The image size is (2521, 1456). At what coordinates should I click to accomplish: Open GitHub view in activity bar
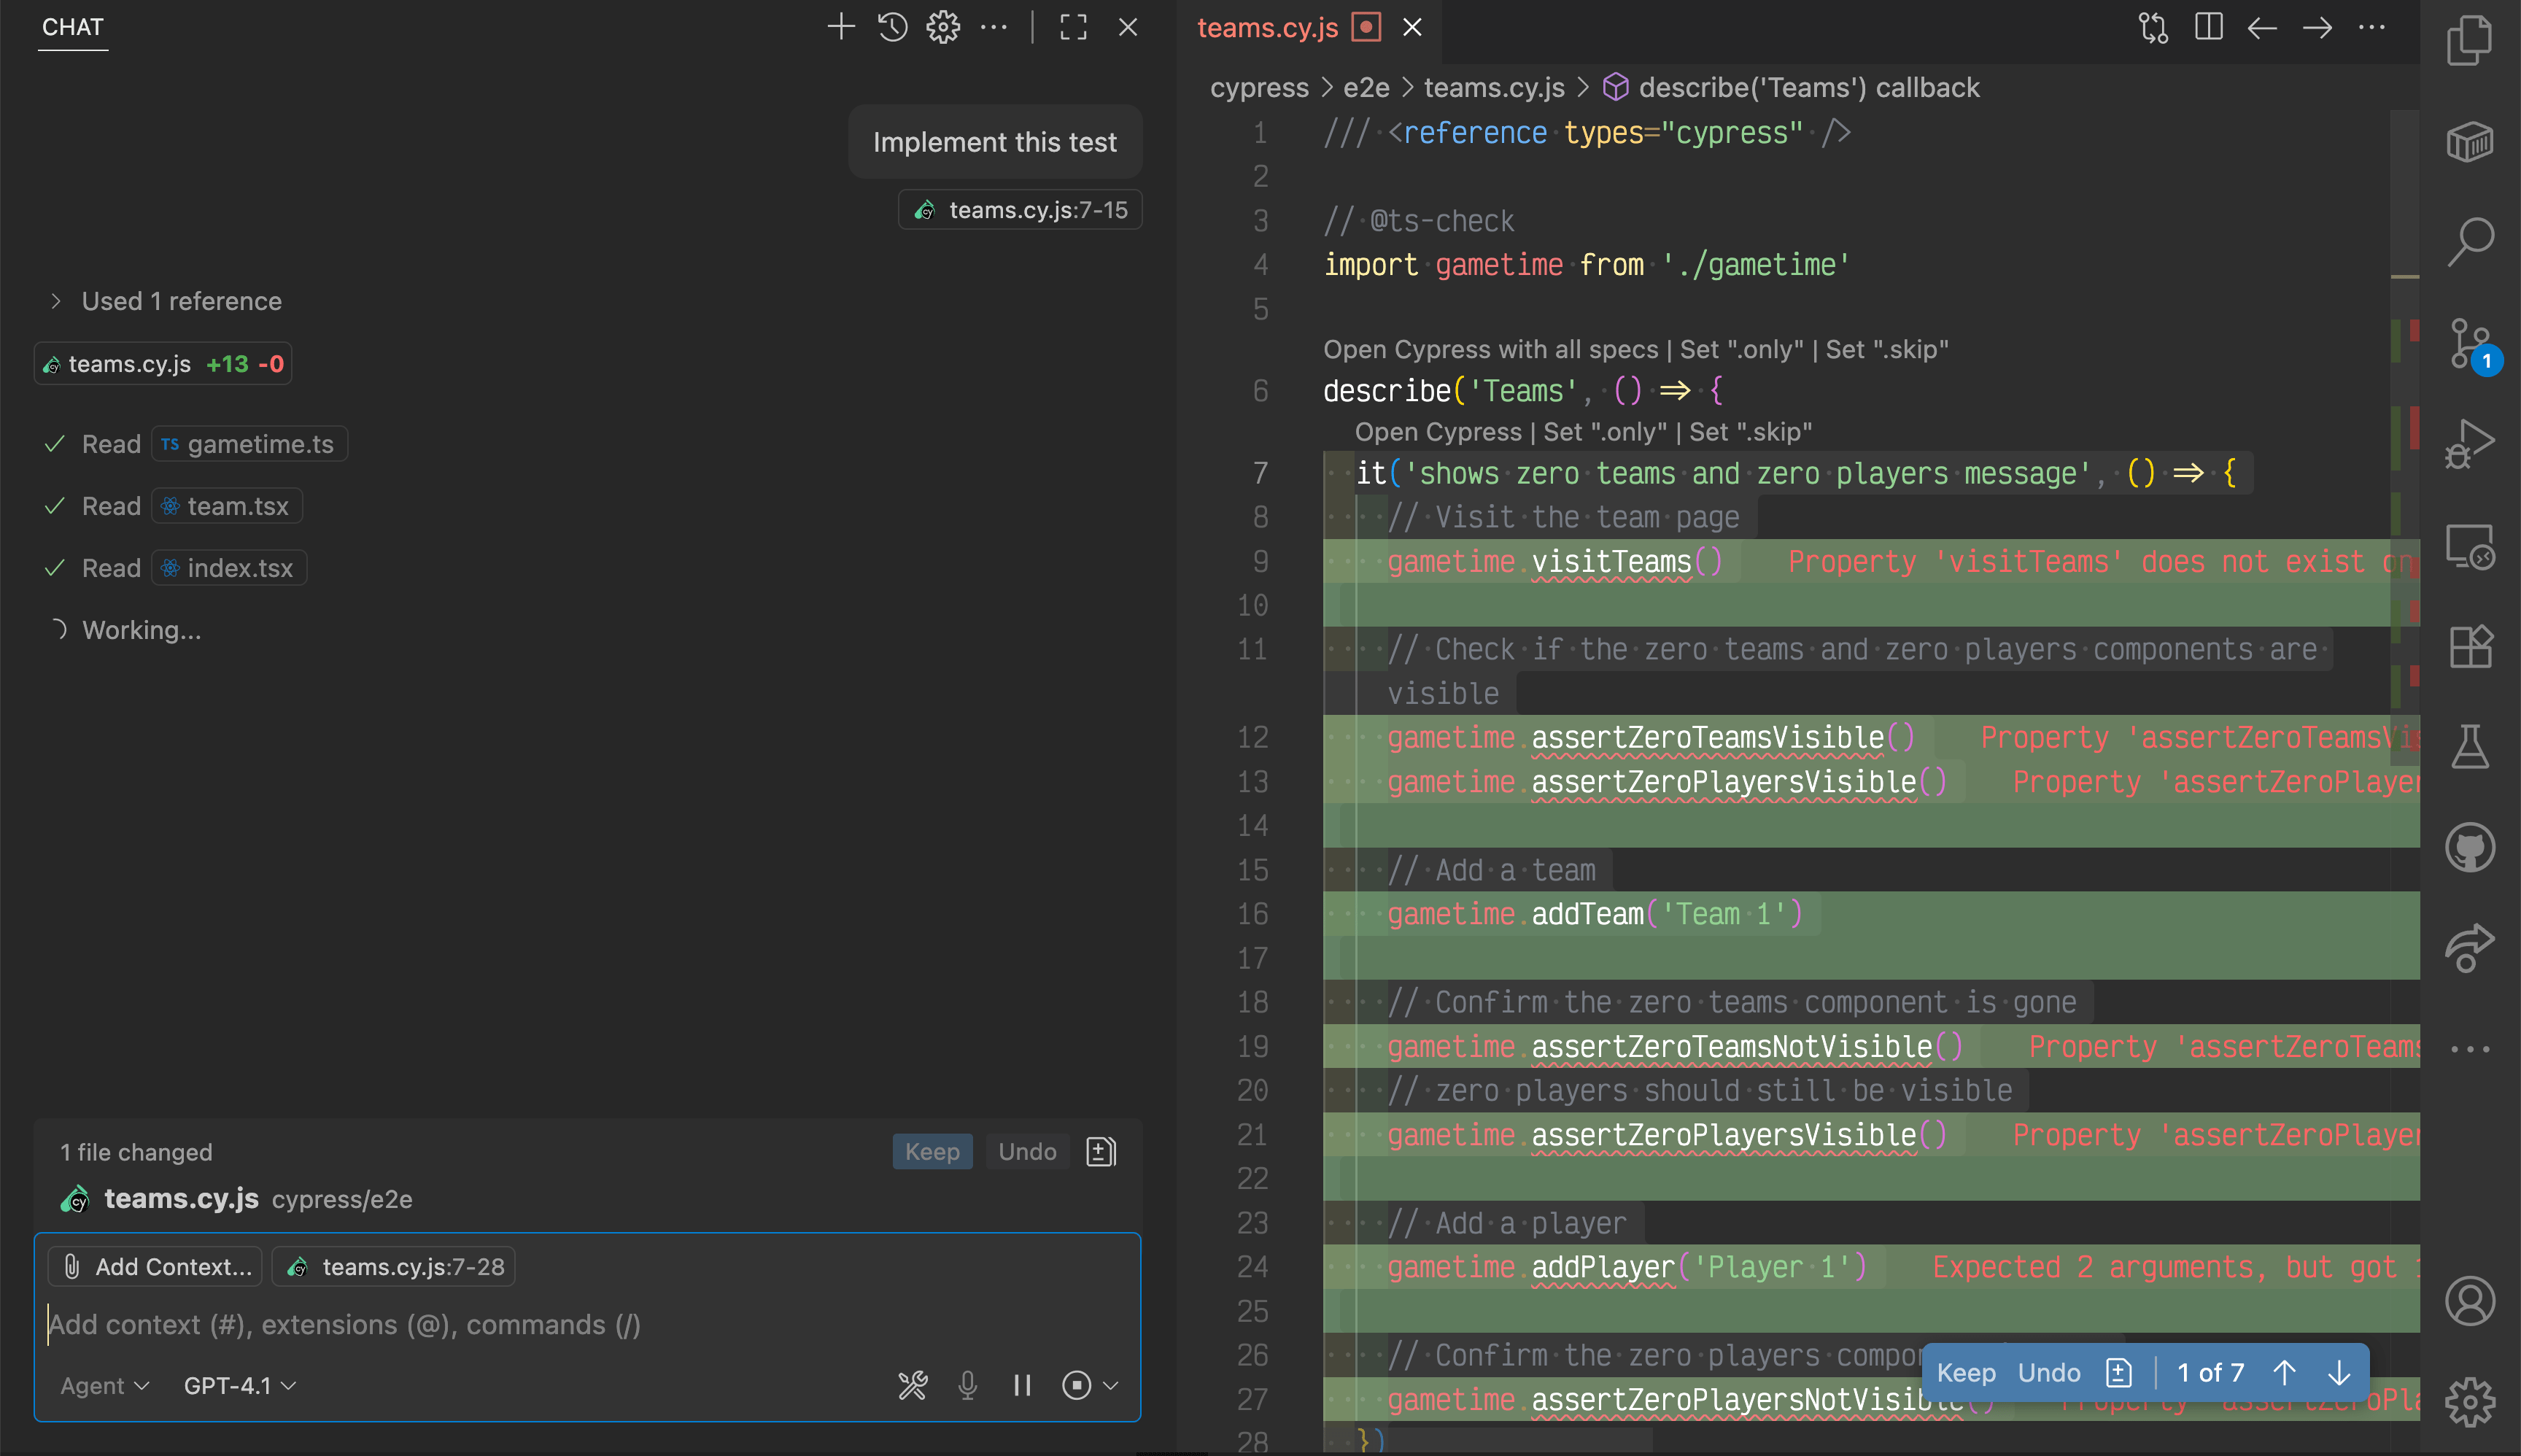pyautogui.click(x=2470, y=847)
